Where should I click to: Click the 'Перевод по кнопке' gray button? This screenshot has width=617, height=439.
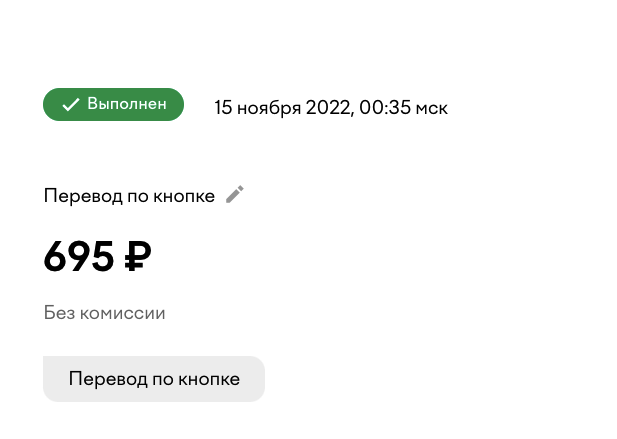pyautogui.click(x=154, y=379)
